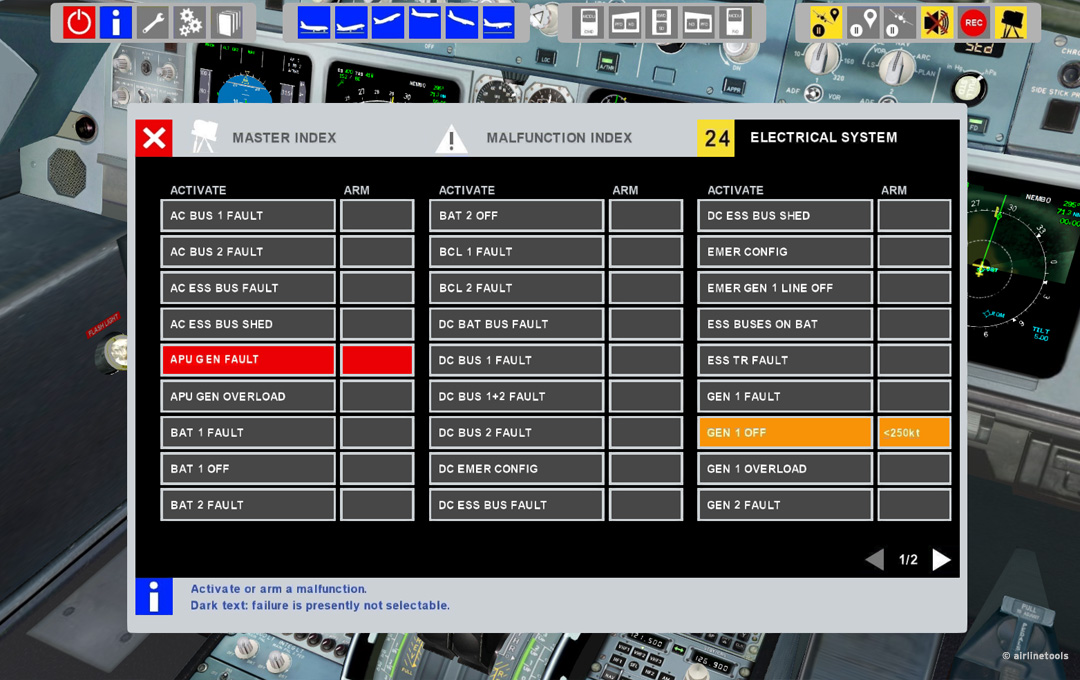Click the red REC recording icon
This screenshot has height=680, width=1080.
tap(973, 22)
